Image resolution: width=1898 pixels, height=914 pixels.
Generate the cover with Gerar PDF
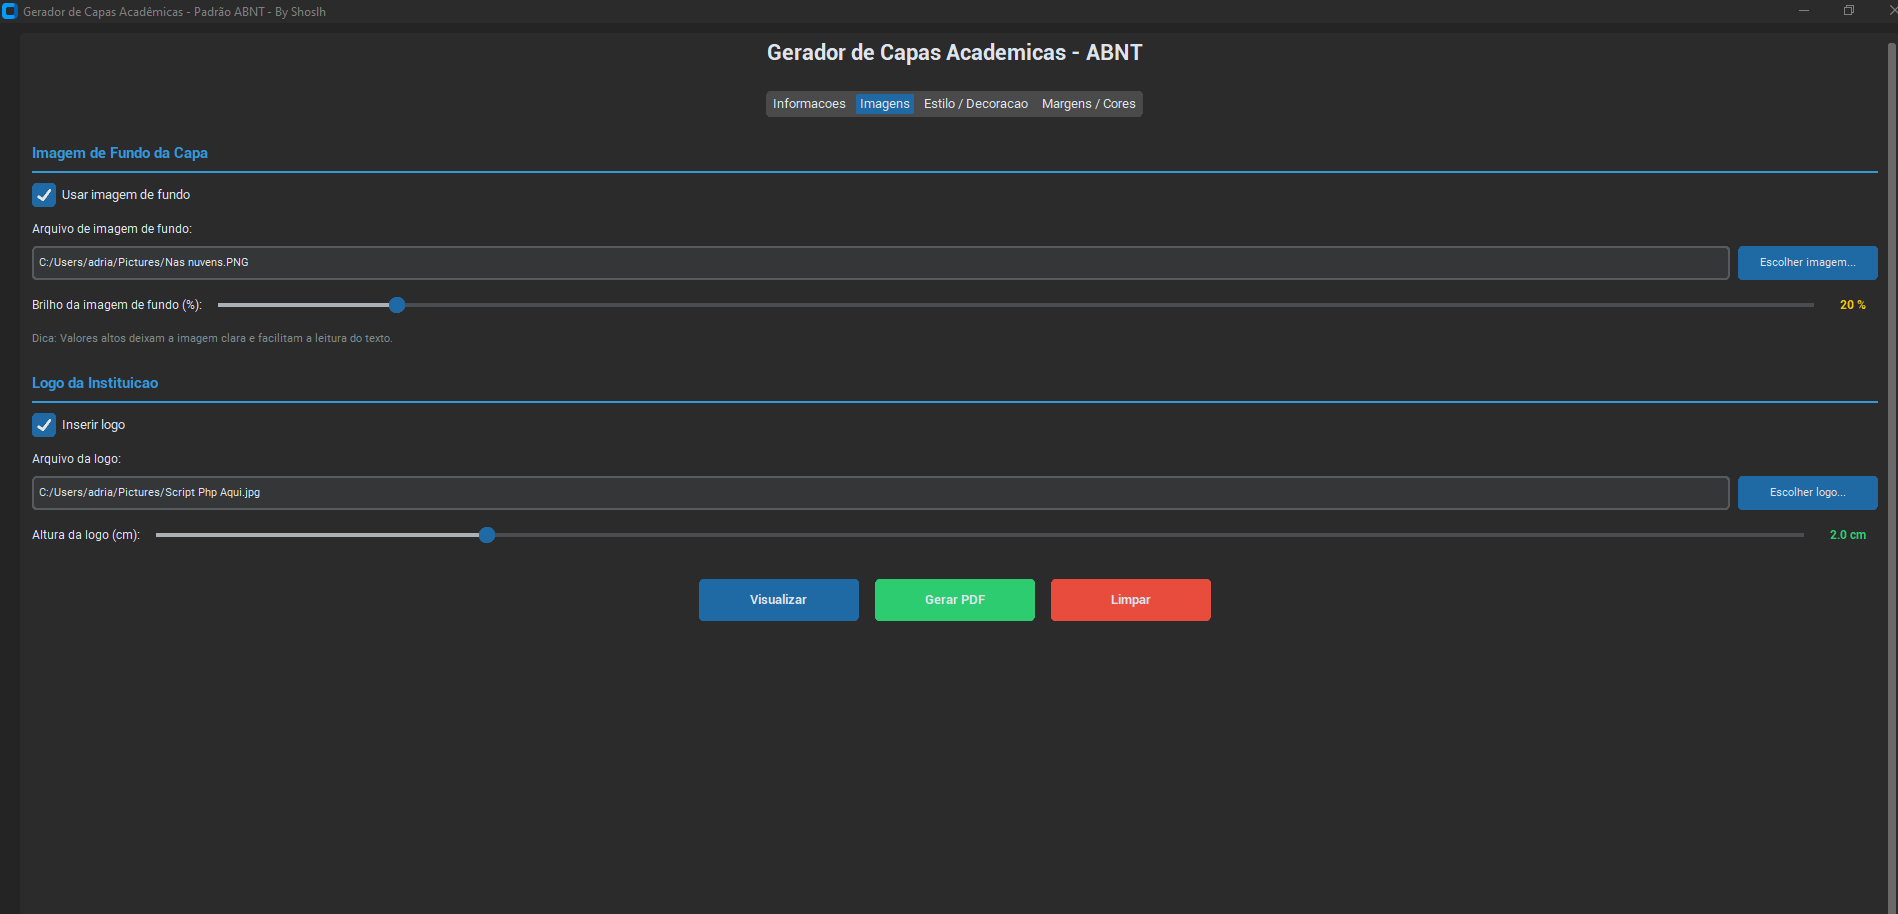pyautogui.click(x=954, y=600)
